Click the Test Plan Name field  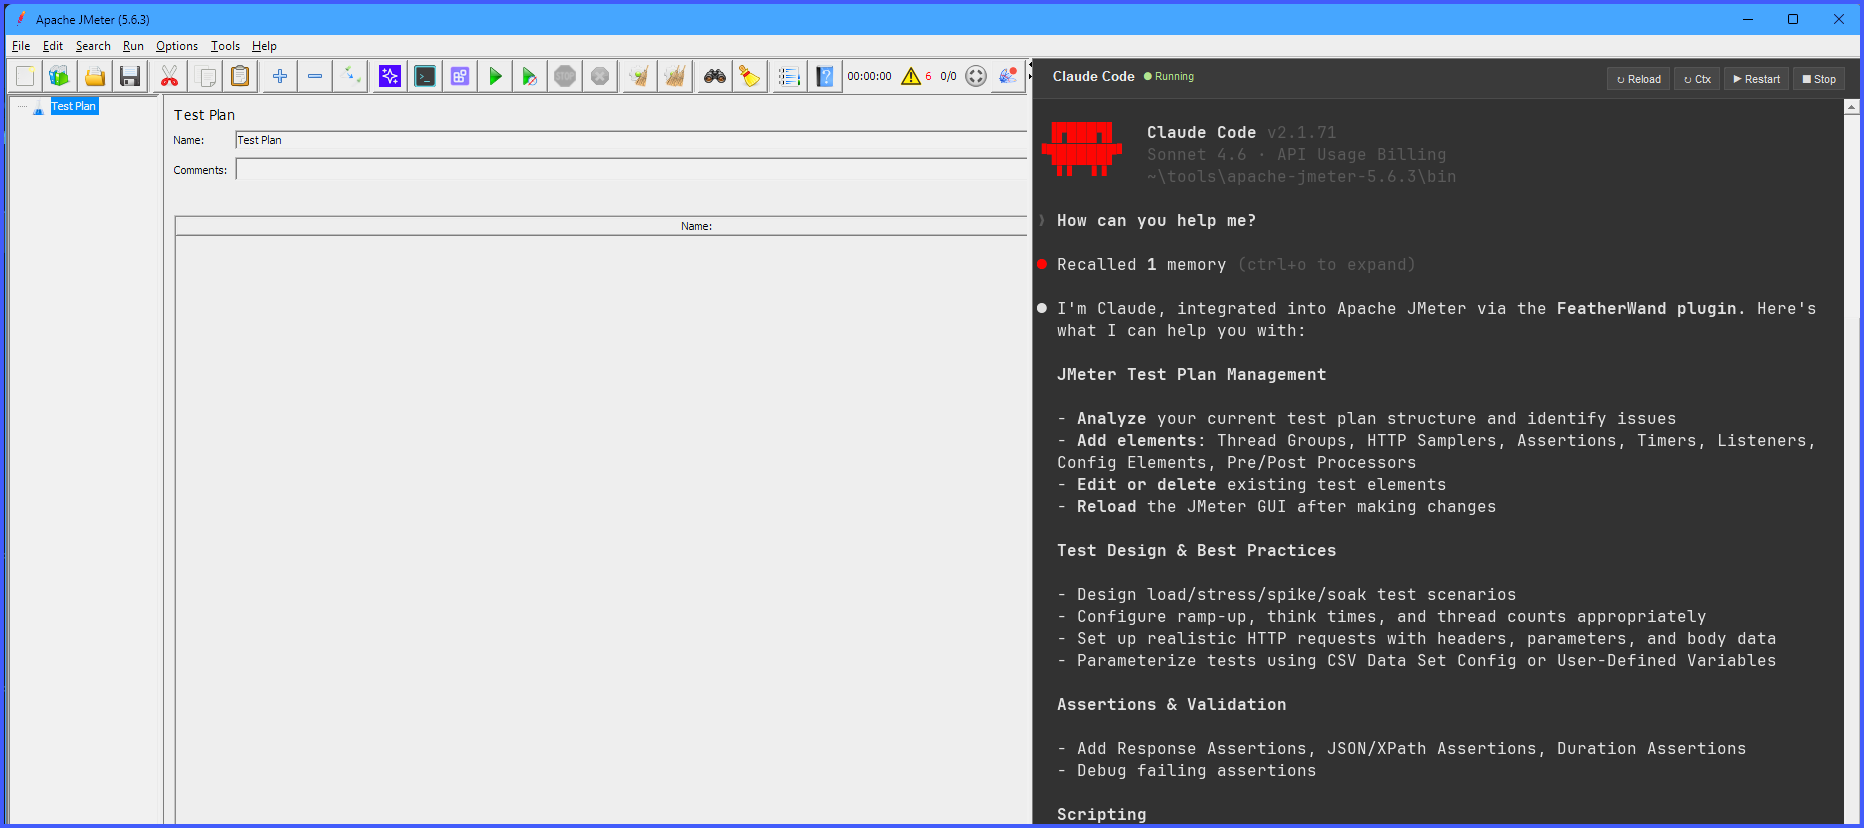pos(631,140)
